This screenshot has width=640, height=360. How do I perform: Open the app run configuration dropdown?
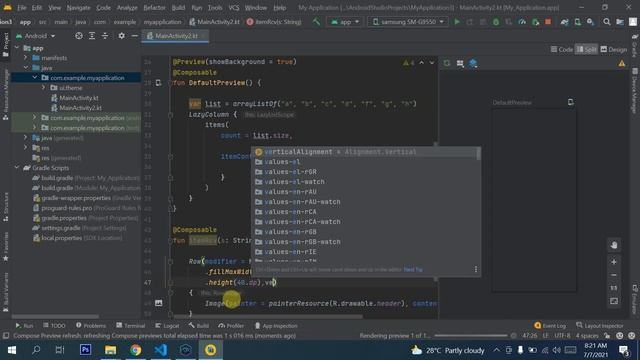point(345,22)
